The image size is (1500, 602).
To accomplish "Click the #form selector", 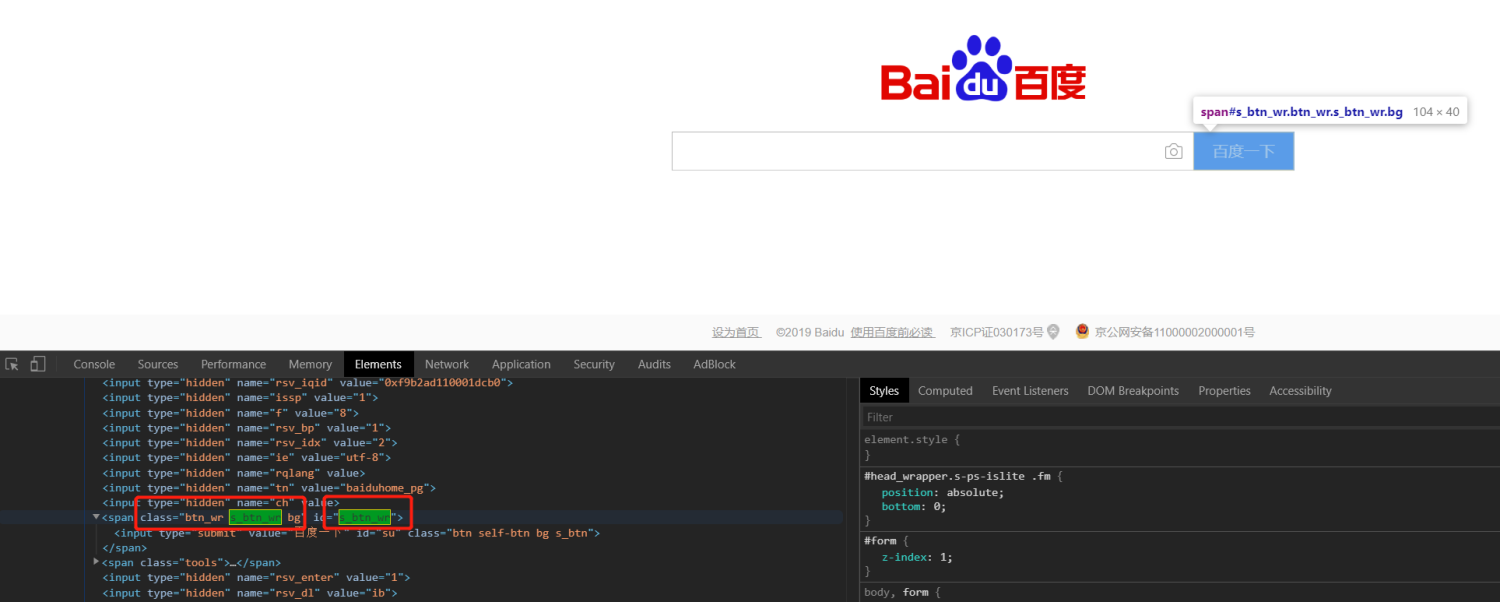I will click(881, 541).
